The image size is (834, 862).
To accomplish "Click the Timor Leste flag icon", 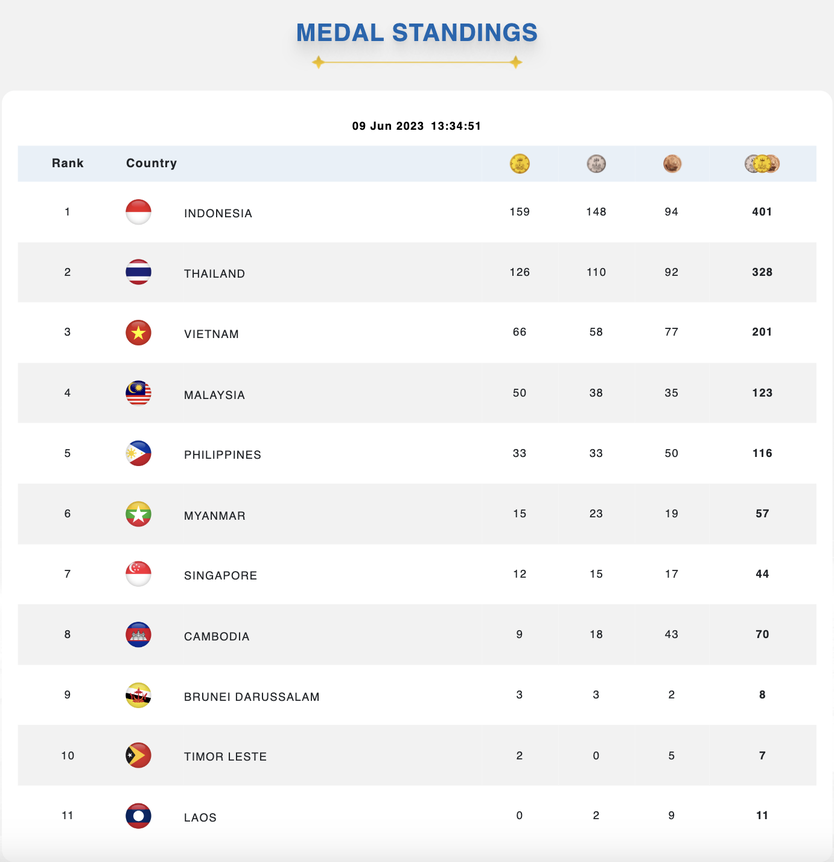I will pos(139,755).
